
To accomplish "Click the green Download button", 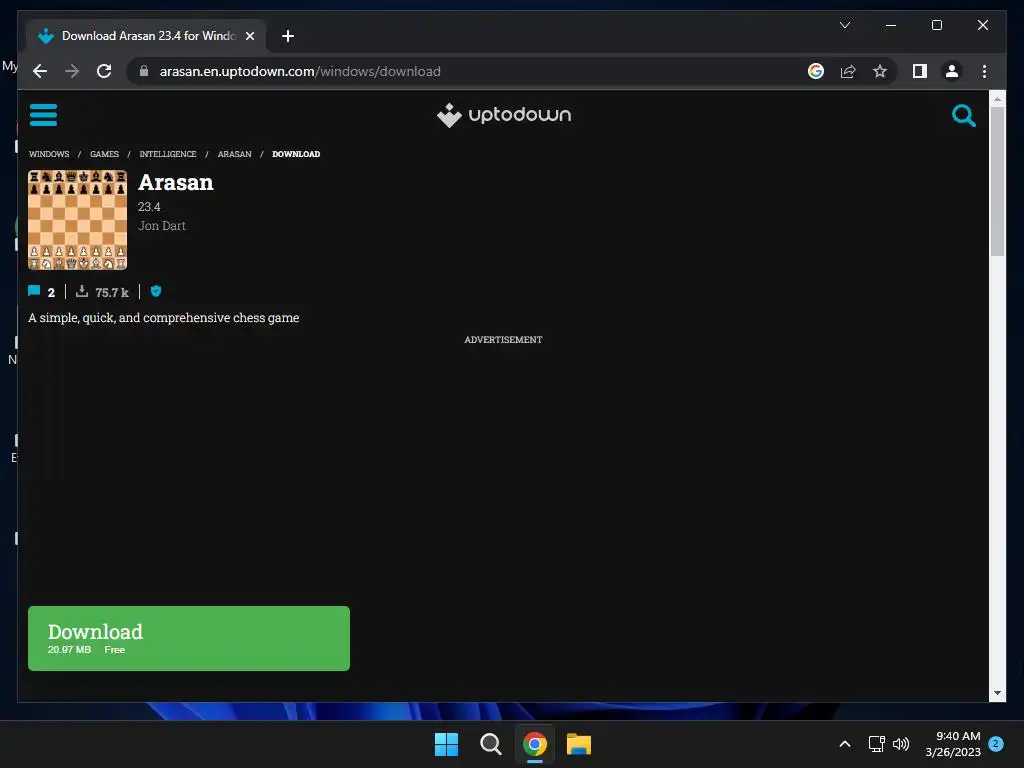I will coord(189,638).
